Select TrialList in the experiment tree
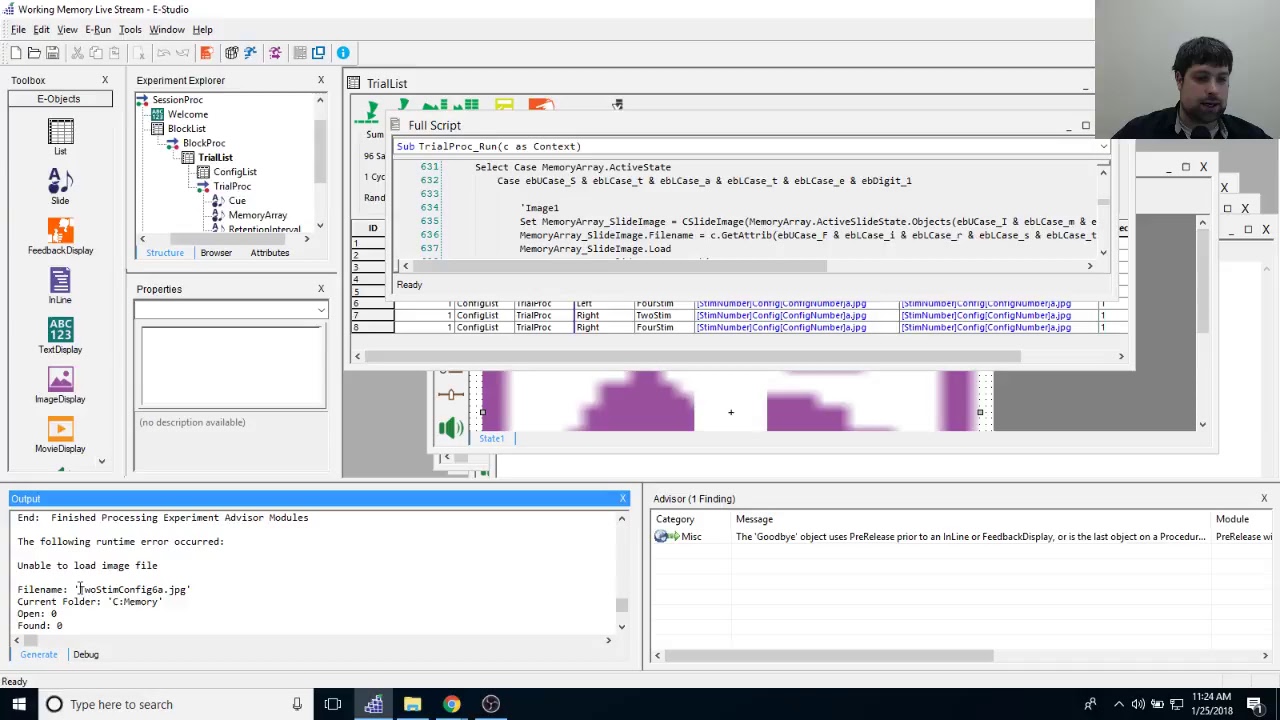The height and width of the screenshot is (720, 1280). [215, 157]
